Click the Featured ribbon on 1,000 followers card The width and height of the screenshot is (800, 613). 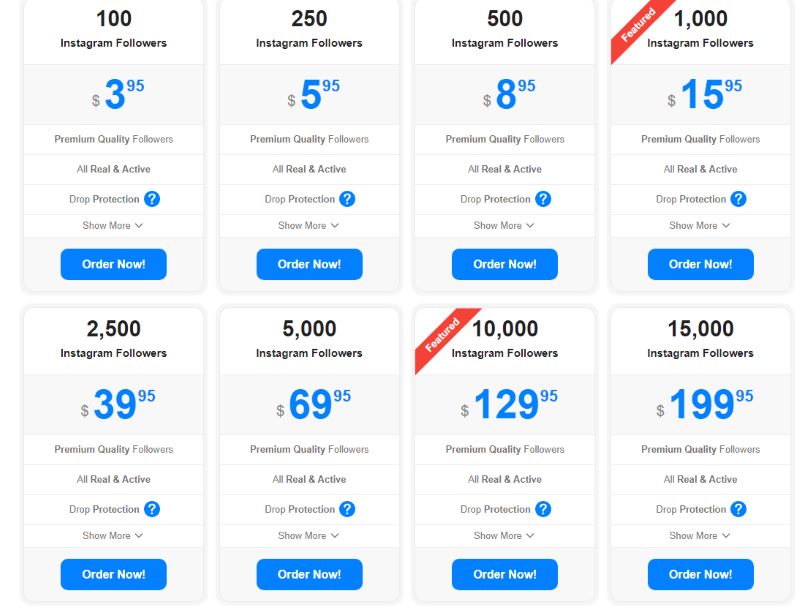click(x=637, y=27)
